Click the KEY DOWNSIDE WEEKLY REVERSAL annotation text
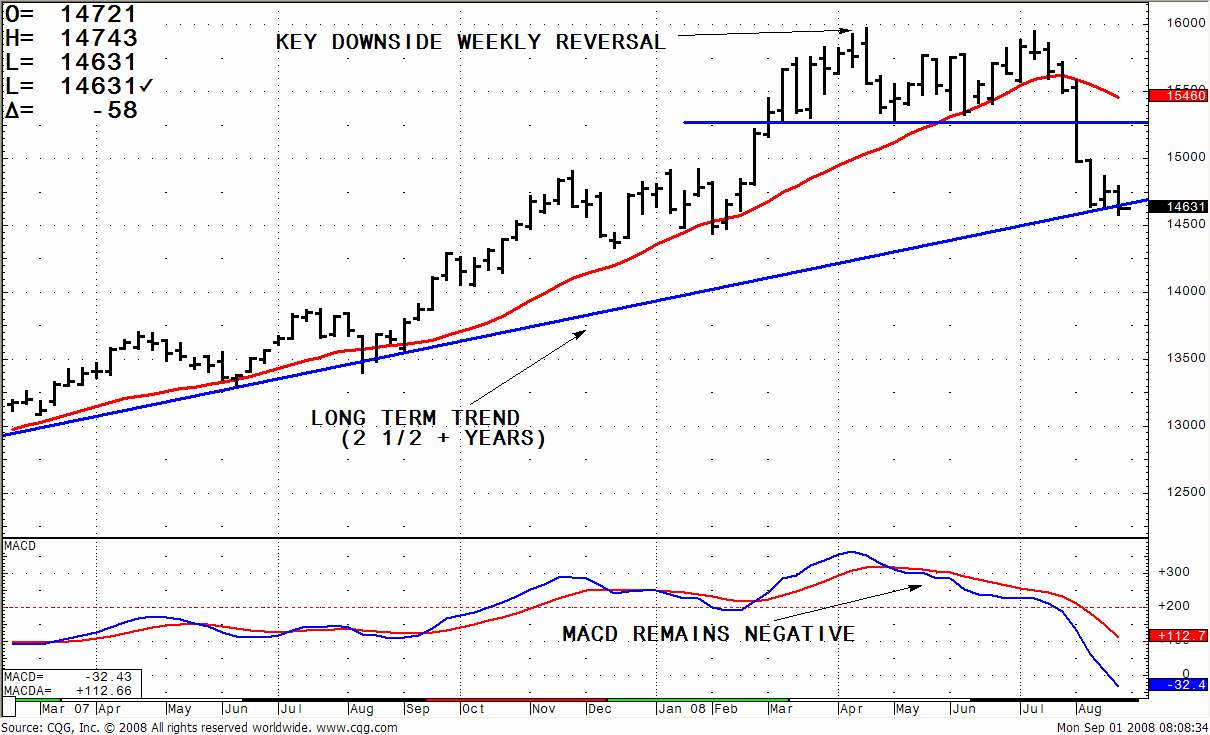1210x735 pixels. coord(470,42)
